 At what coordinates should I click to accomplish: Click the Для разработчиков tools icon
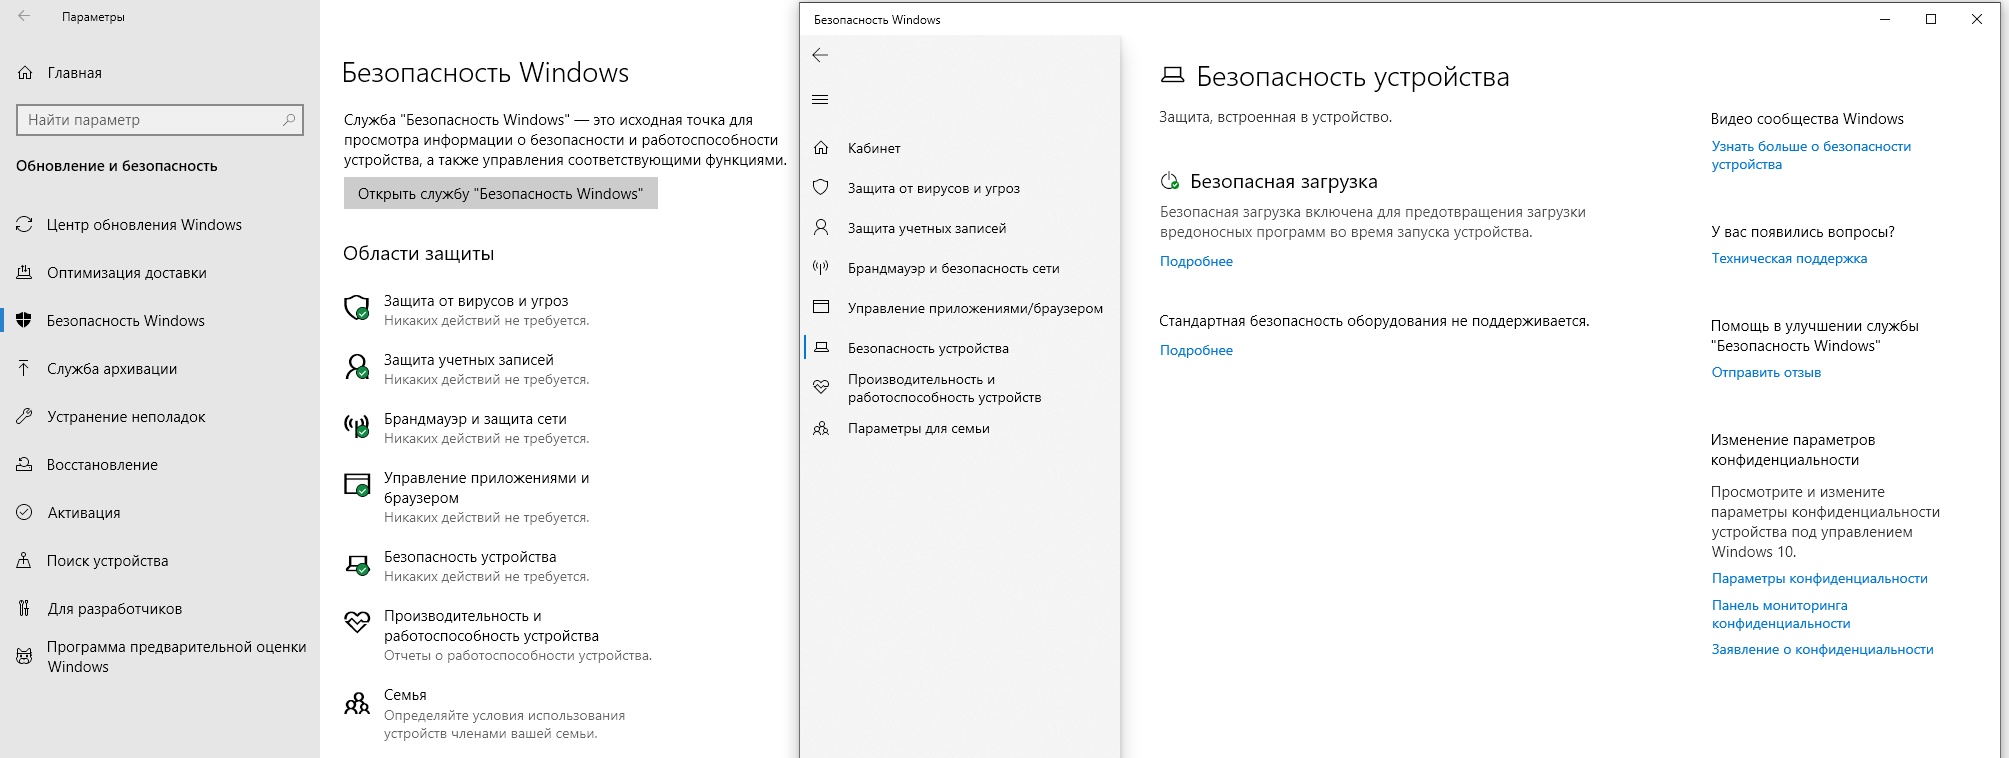pyautogui.click(x=24, y=609)
